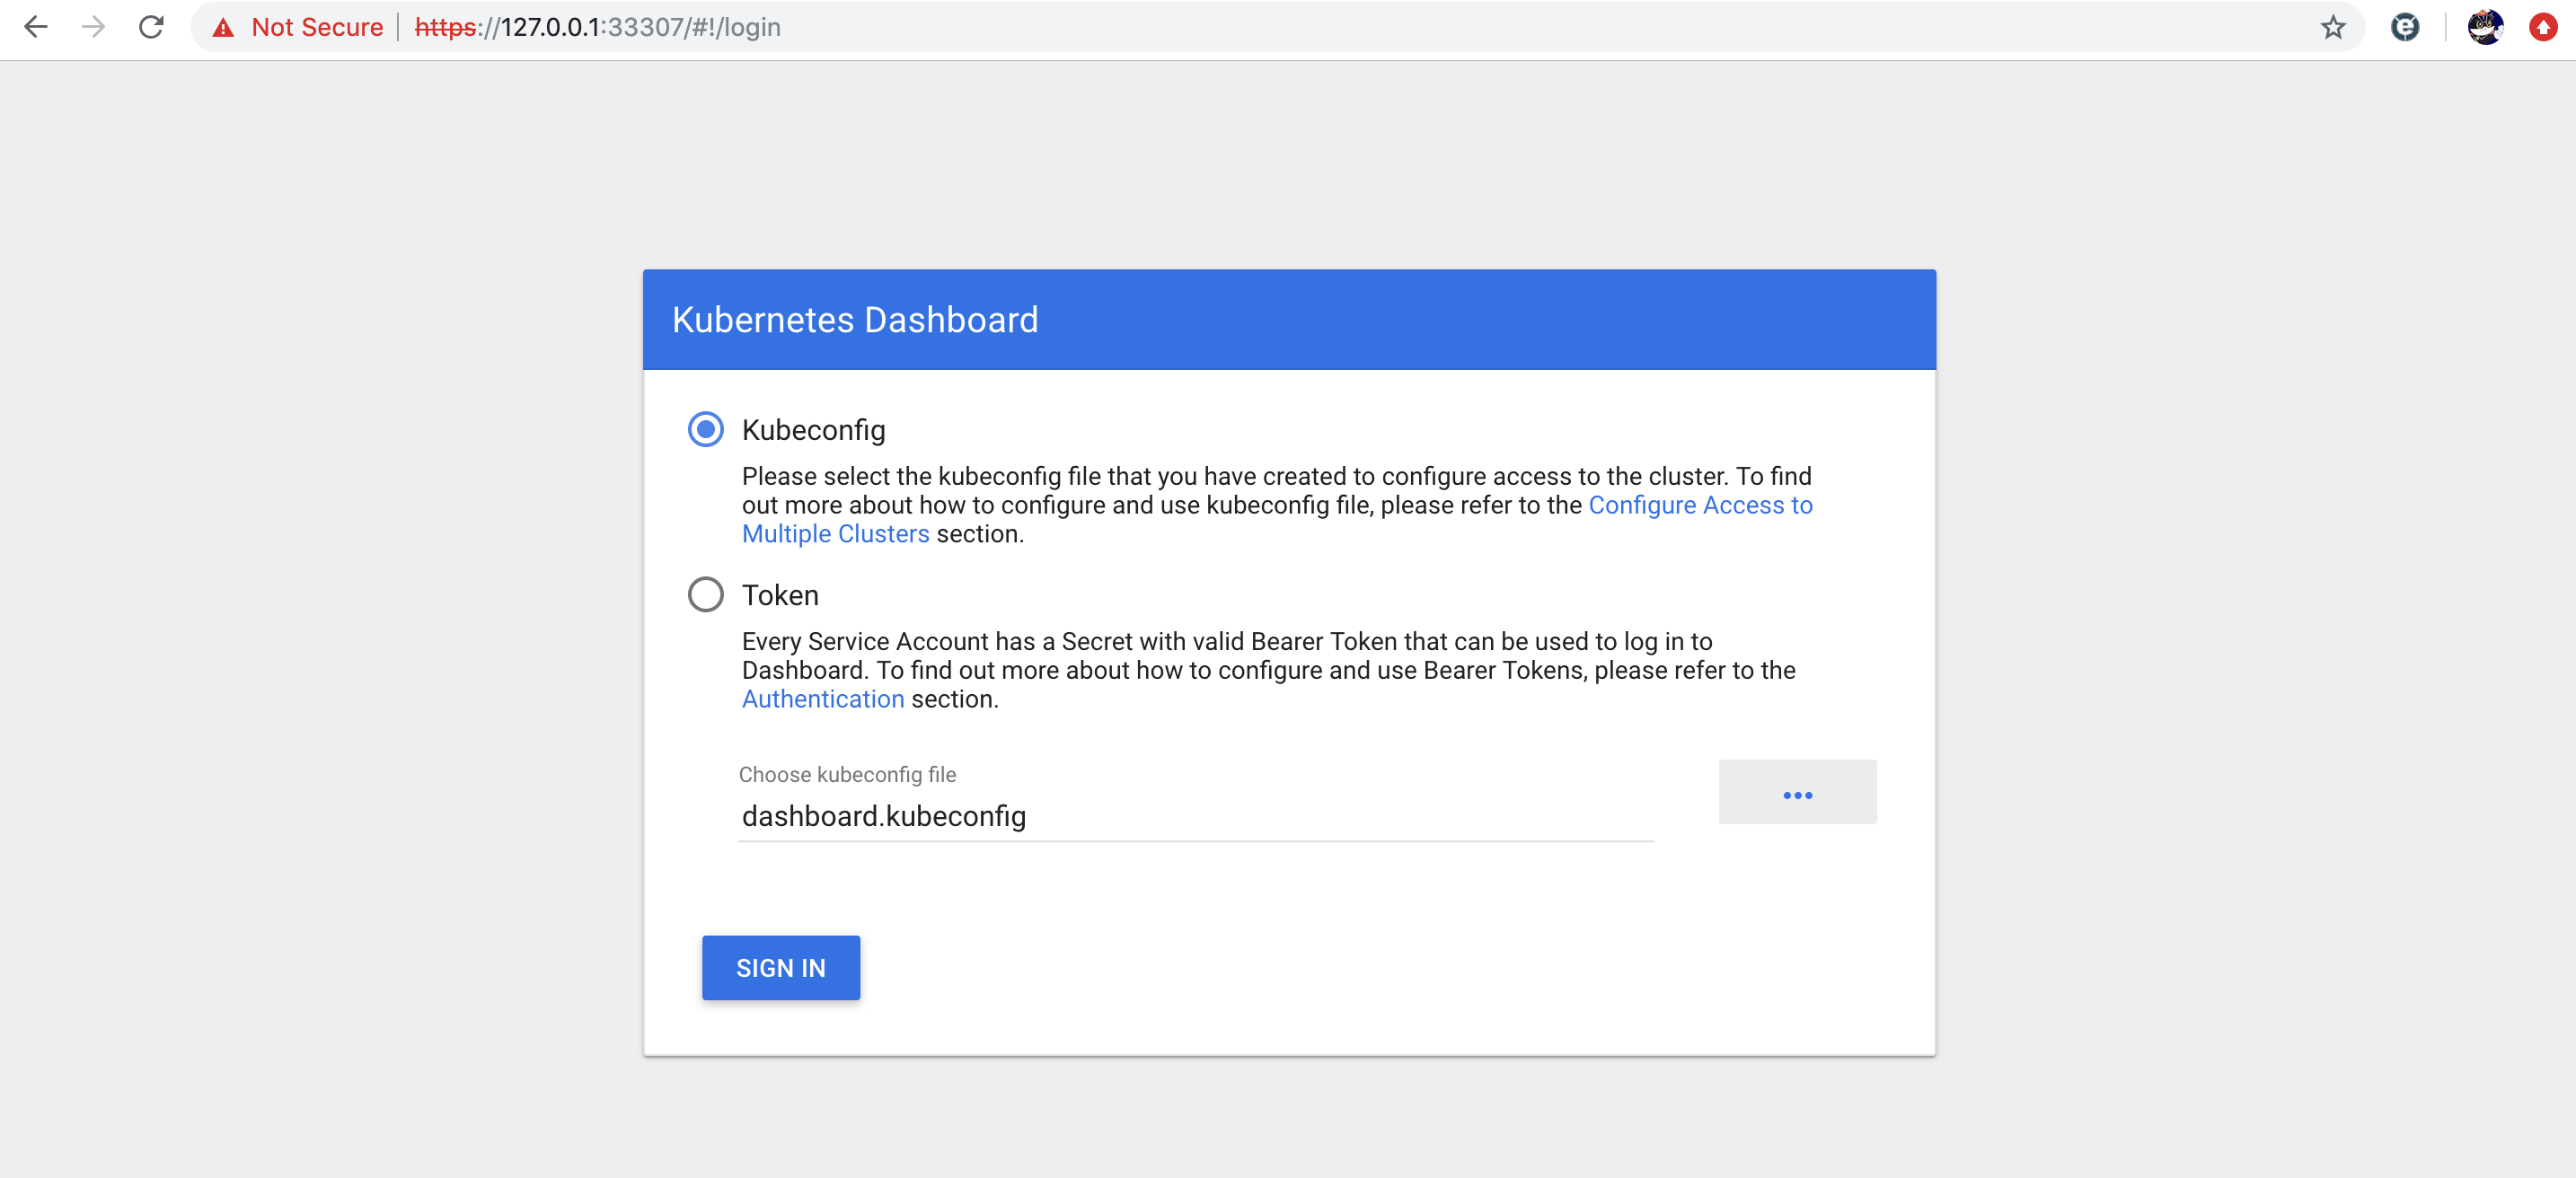Click the red Not Secure warning triangle
The width and height of the screenshot is (2576, 1178).
tap(223, 28)
